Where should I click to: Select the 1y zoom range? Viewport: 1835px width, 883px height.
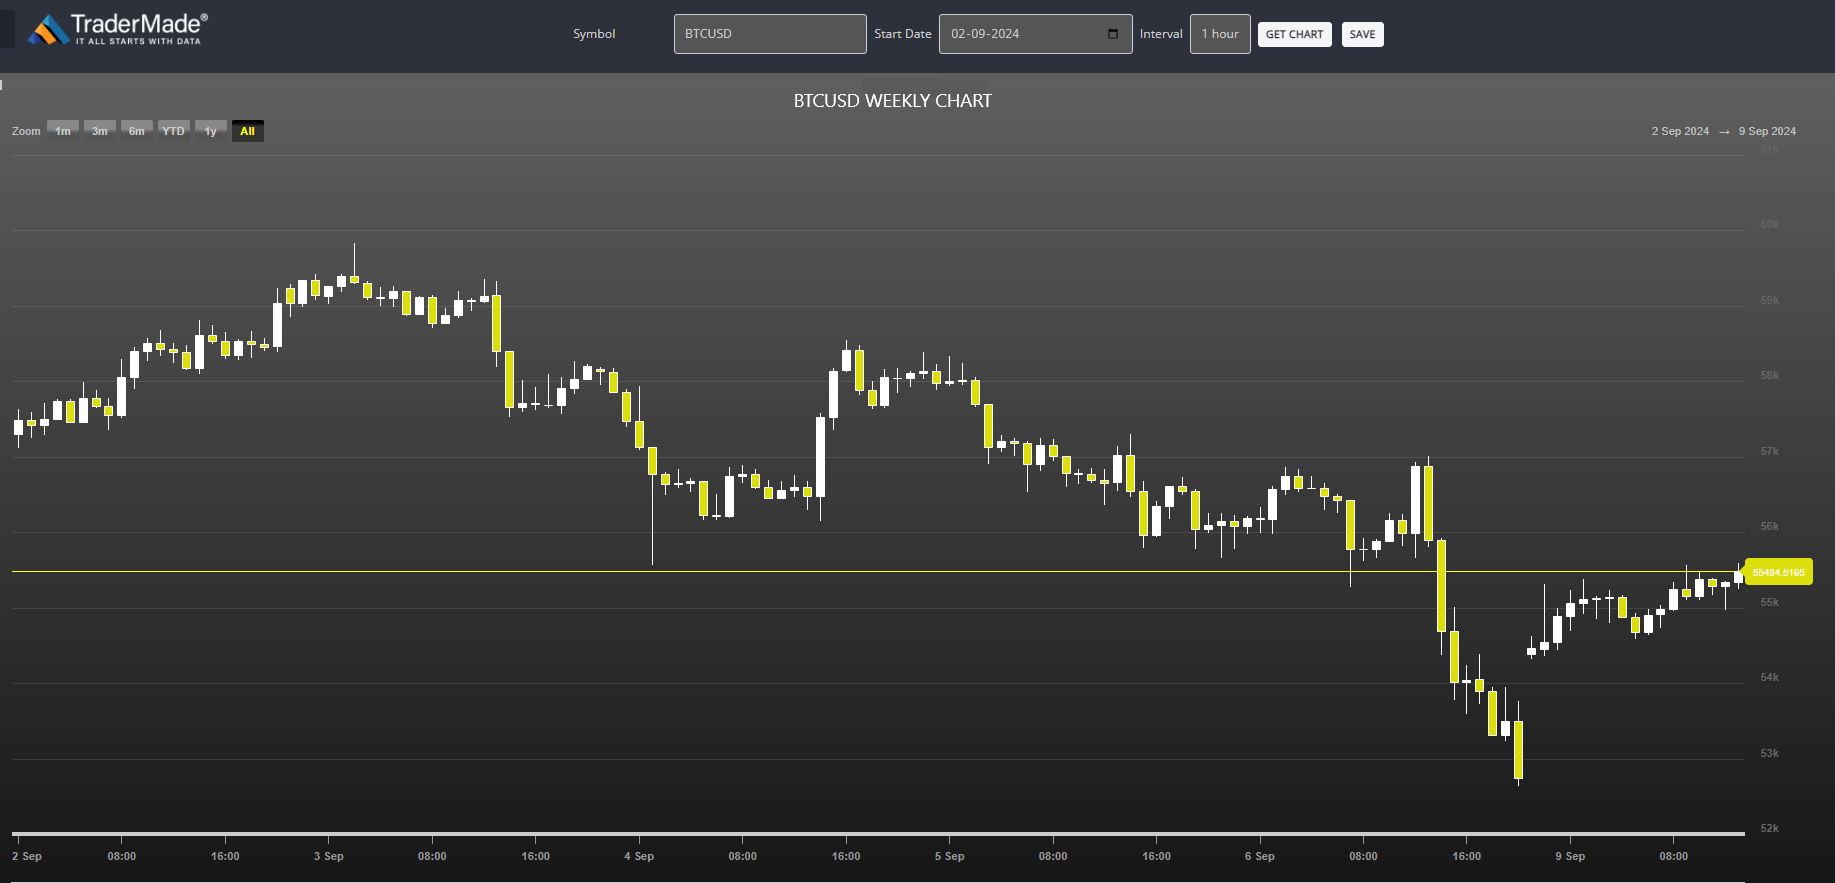tap(211, 131)
